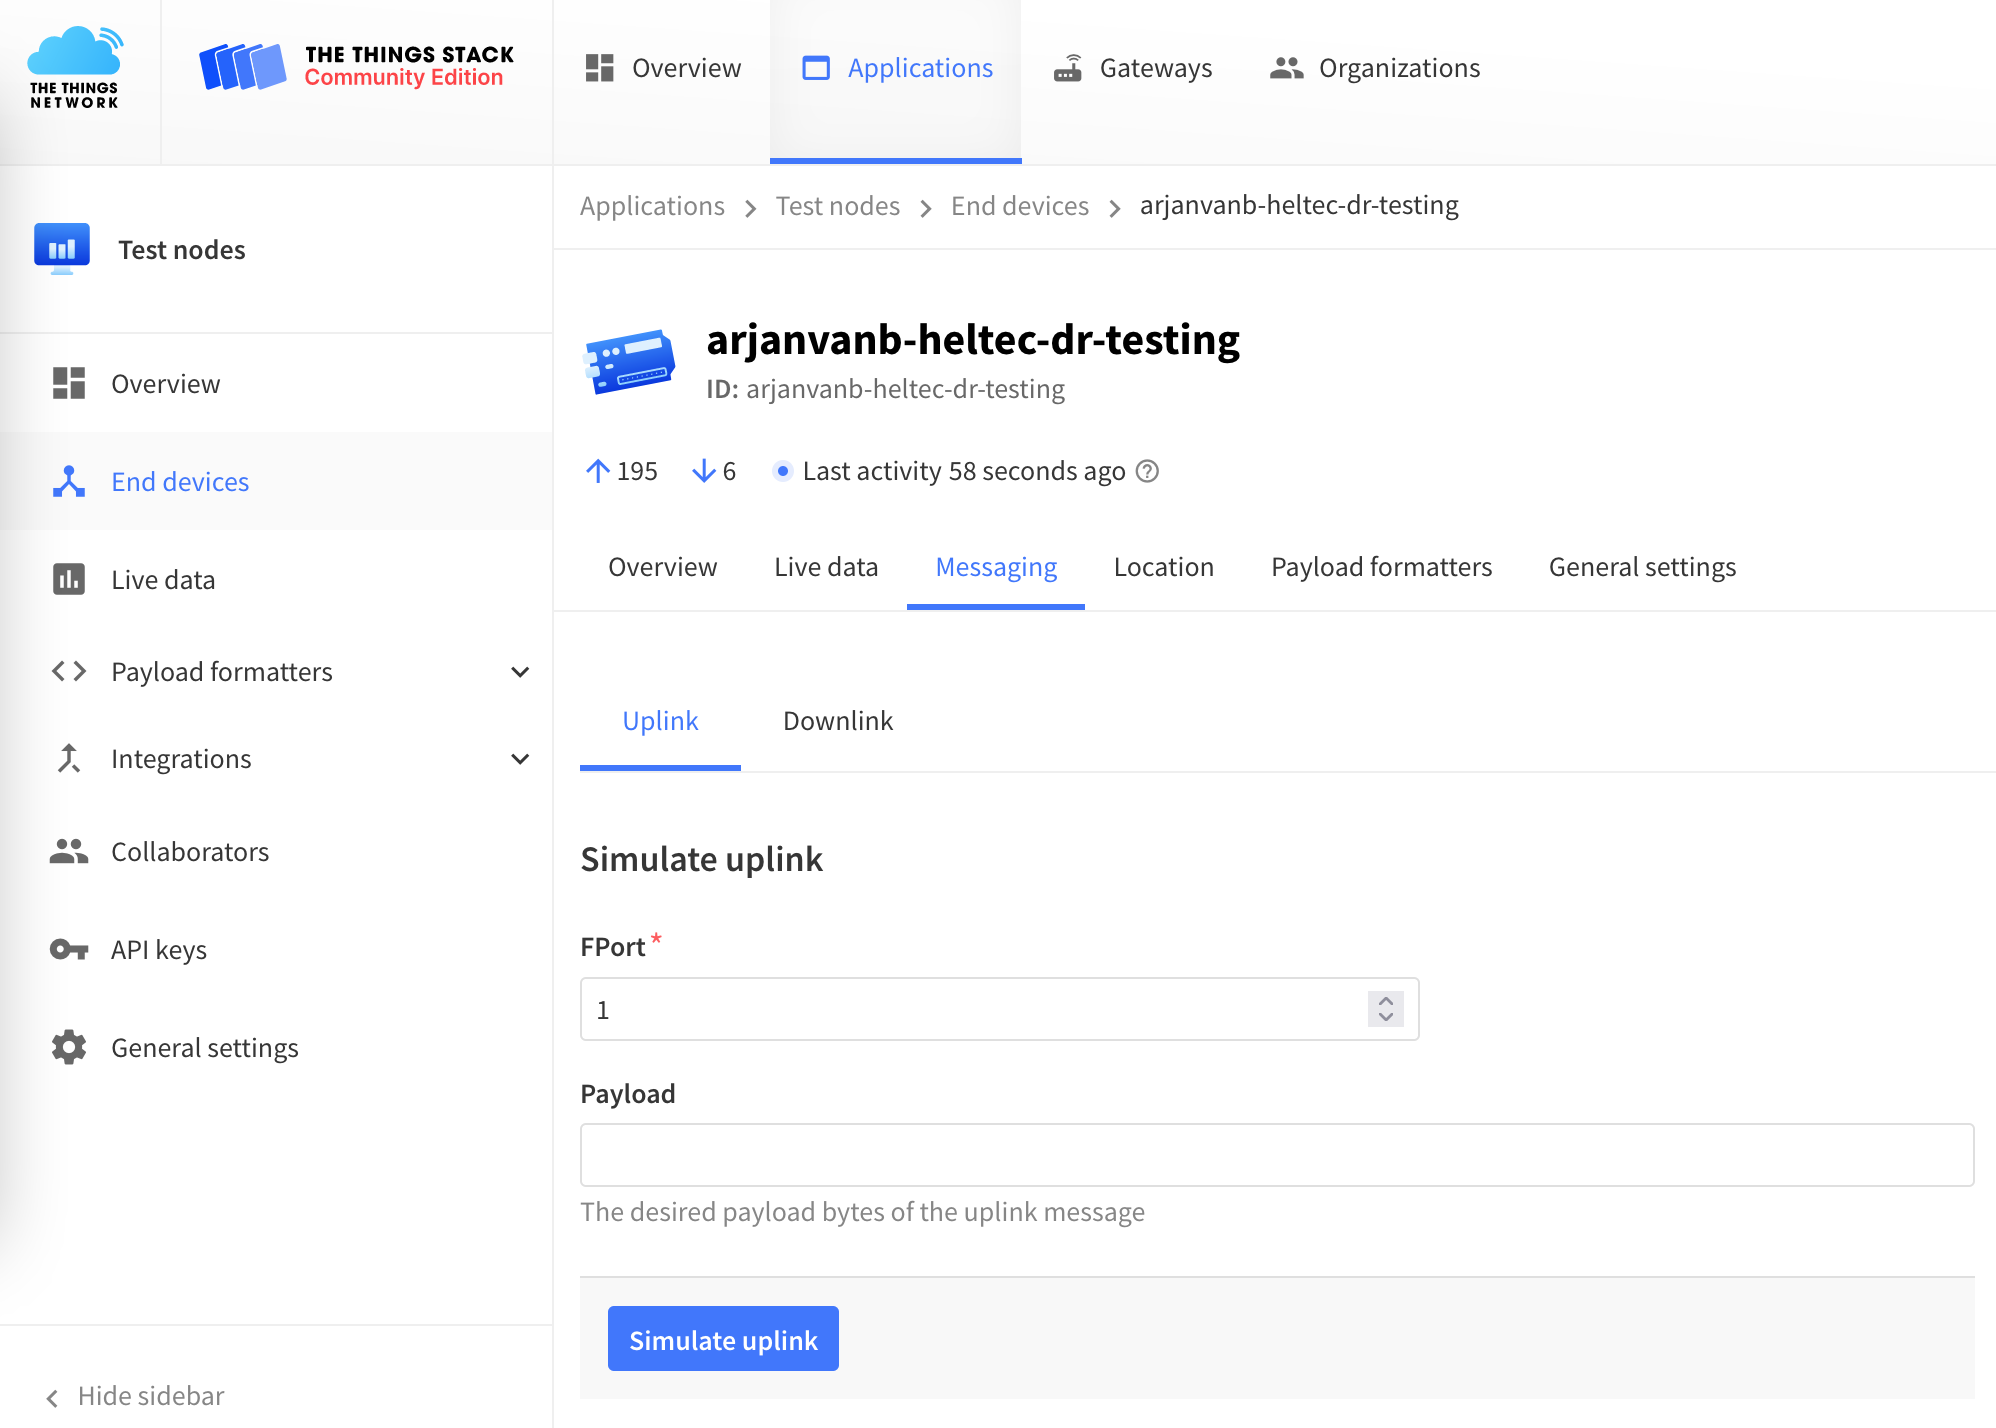Increment FPort with stepper up arrow
1996x1428 pixels.
[x=1386, y=1001]
